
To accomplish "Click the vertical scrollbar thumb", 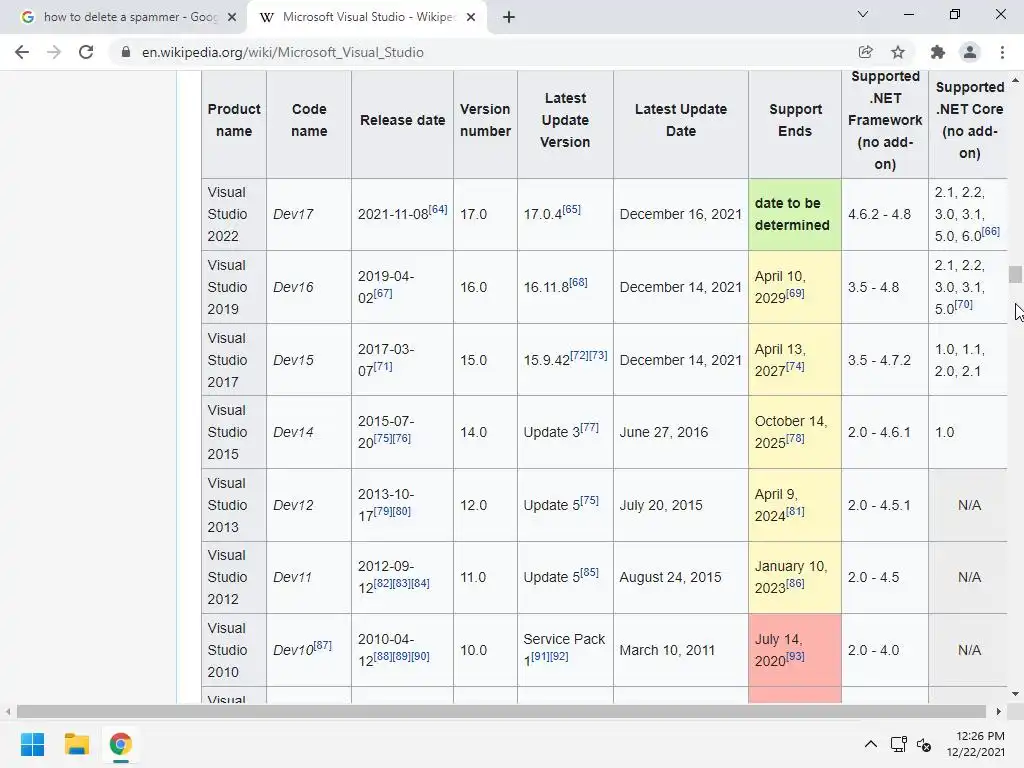I will coord(1015,274).
